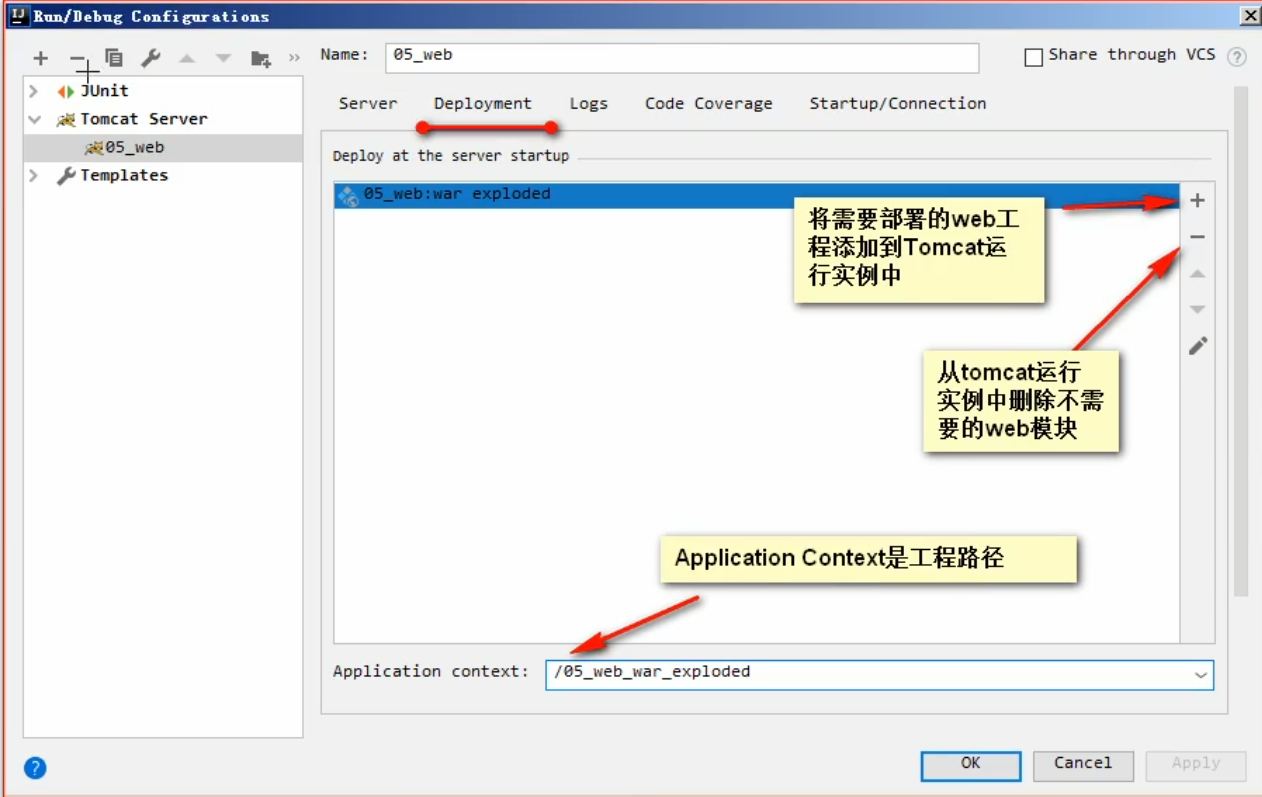Click the 05_web configuration Tomcat icon
Viewport: 1262px width, 797px height.
[x=94, y=148]
